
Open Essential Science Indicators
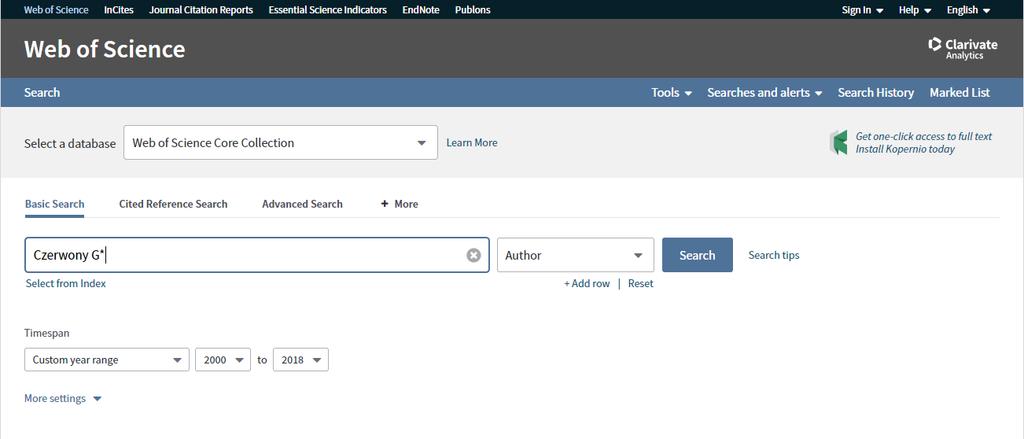328,10
